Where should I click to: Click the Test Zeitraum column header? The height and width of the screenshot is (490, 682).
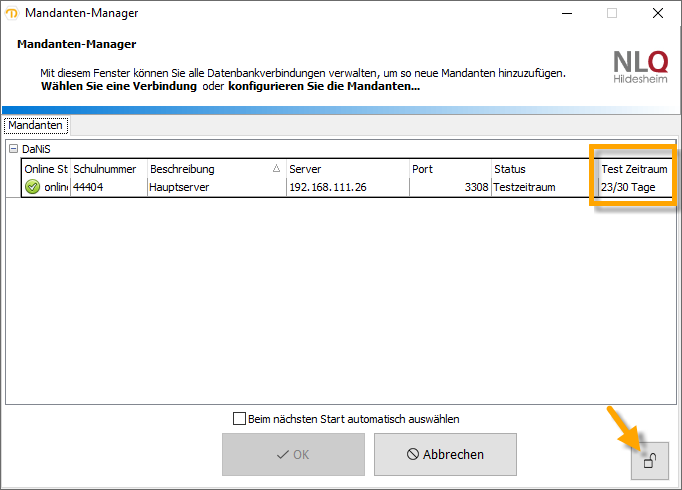tap(634, 169)
